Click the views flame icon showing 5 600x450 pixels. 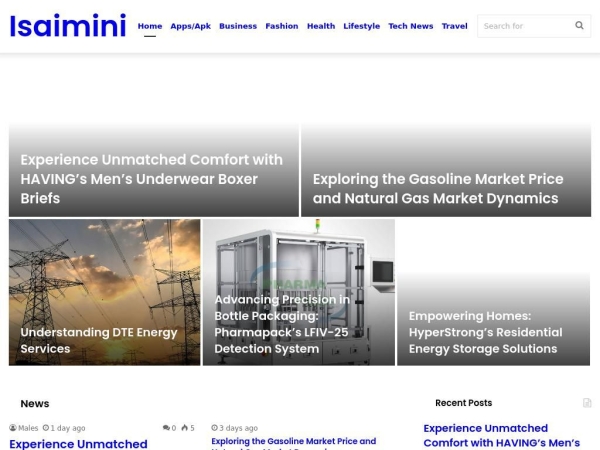[185, 428]
